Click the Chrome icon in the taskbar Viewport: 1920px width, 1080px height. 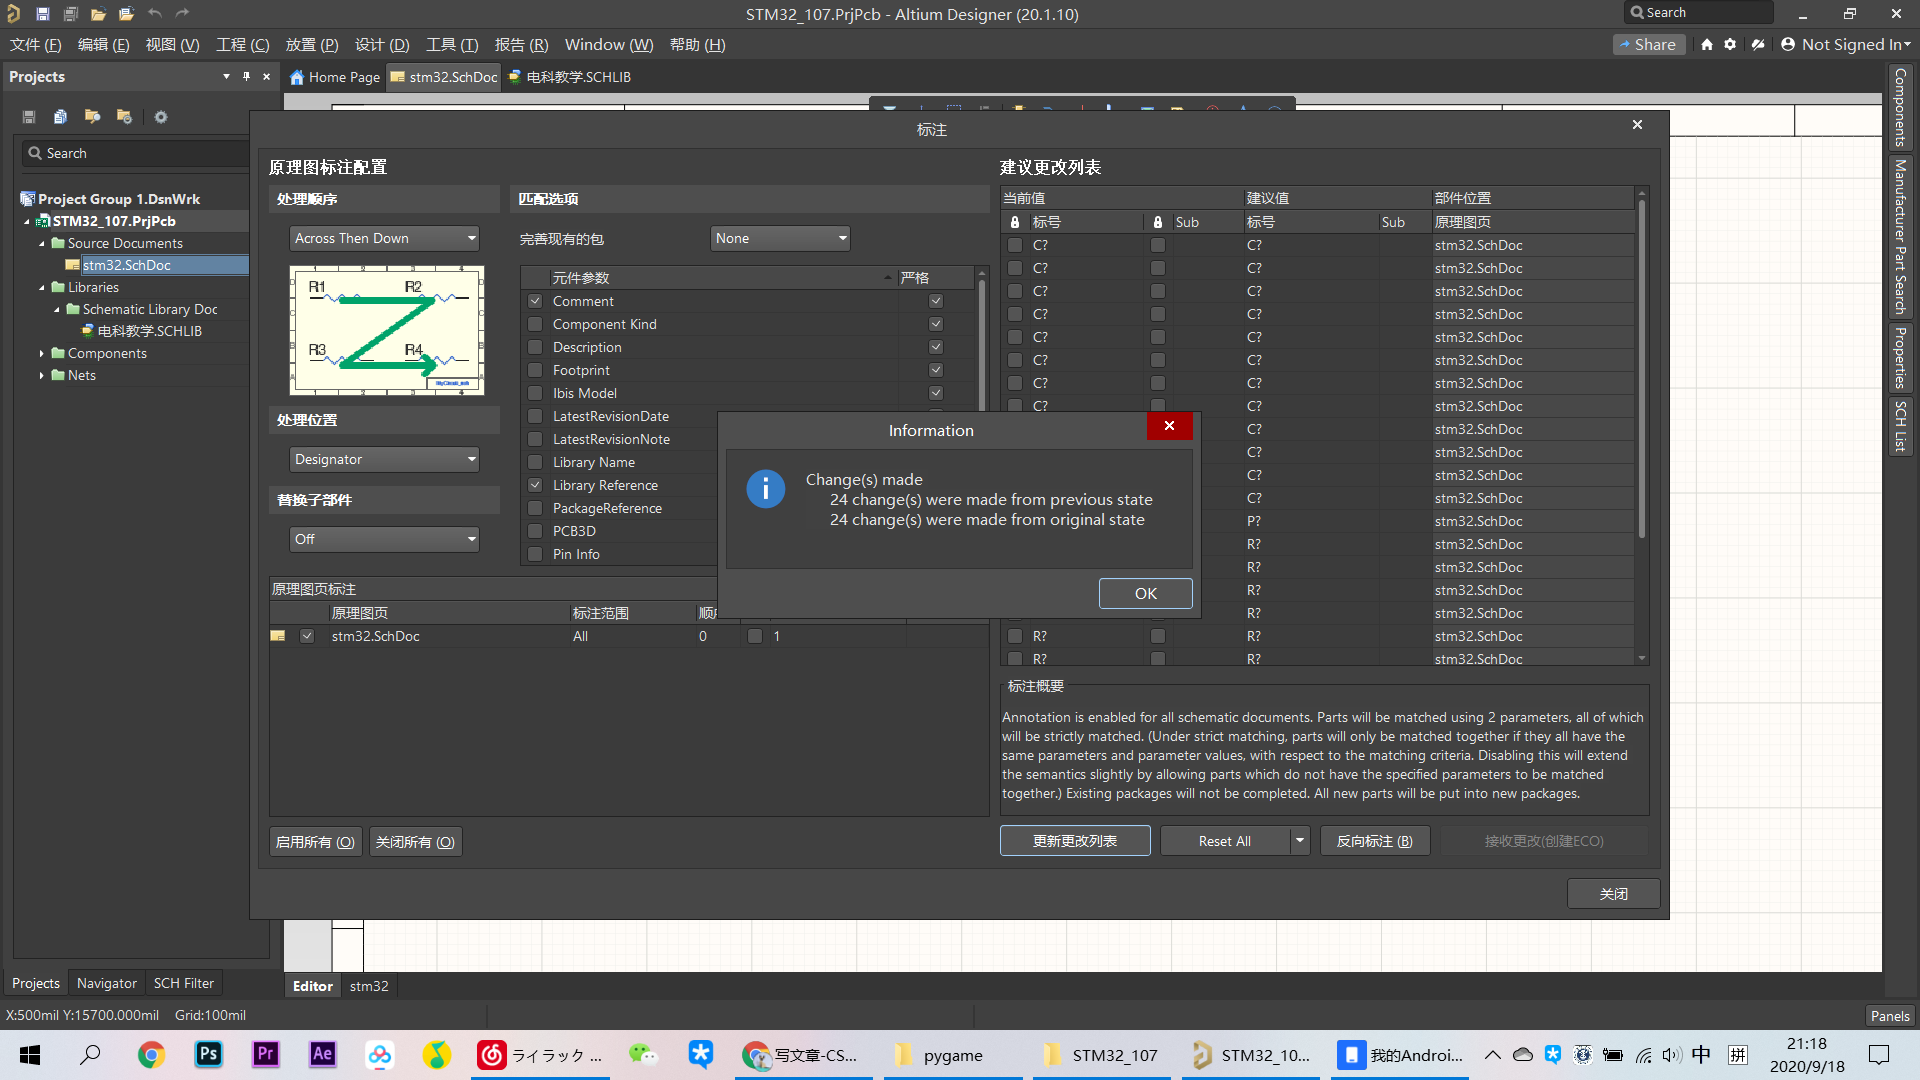[151, 1054]
